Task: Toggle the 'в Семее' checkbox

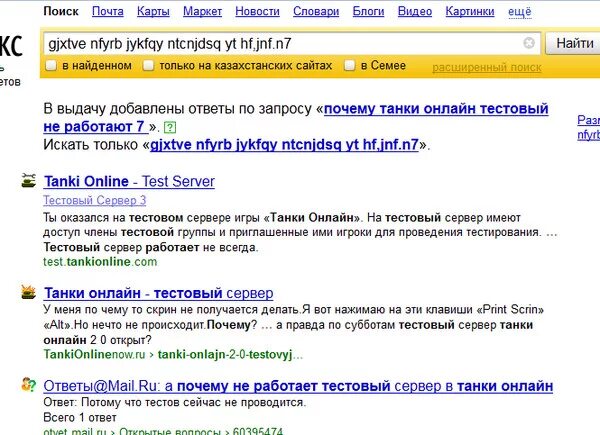Action: 349,65
